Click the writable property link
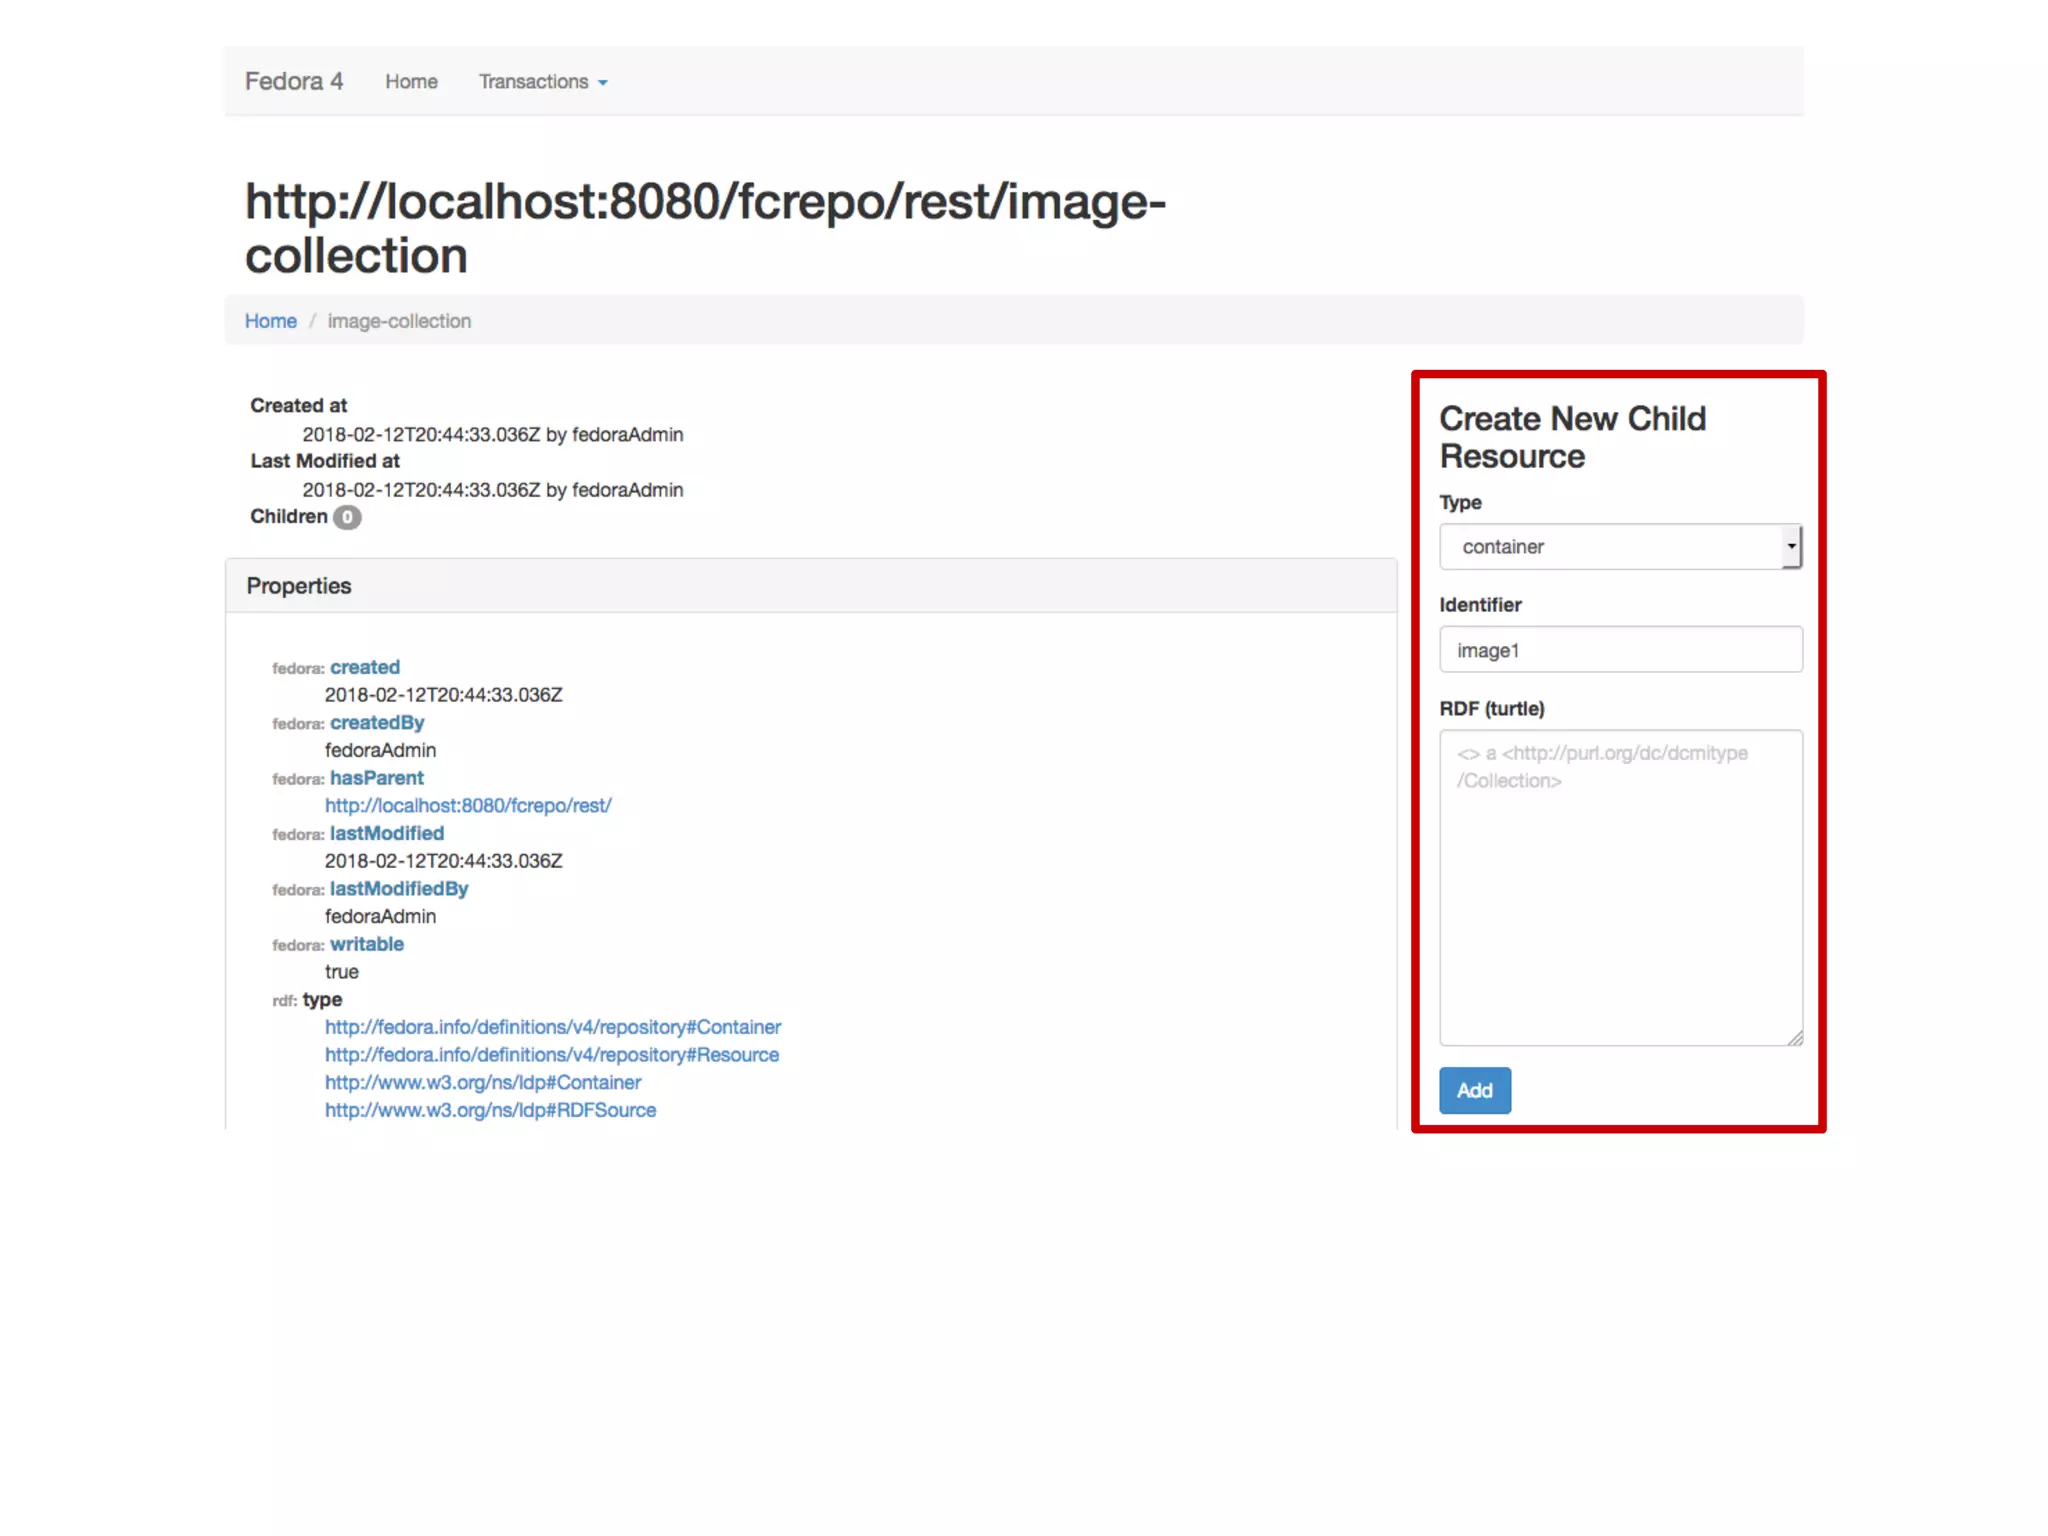This screenshot has width=2048, height=1536. (x=367, y=944)
